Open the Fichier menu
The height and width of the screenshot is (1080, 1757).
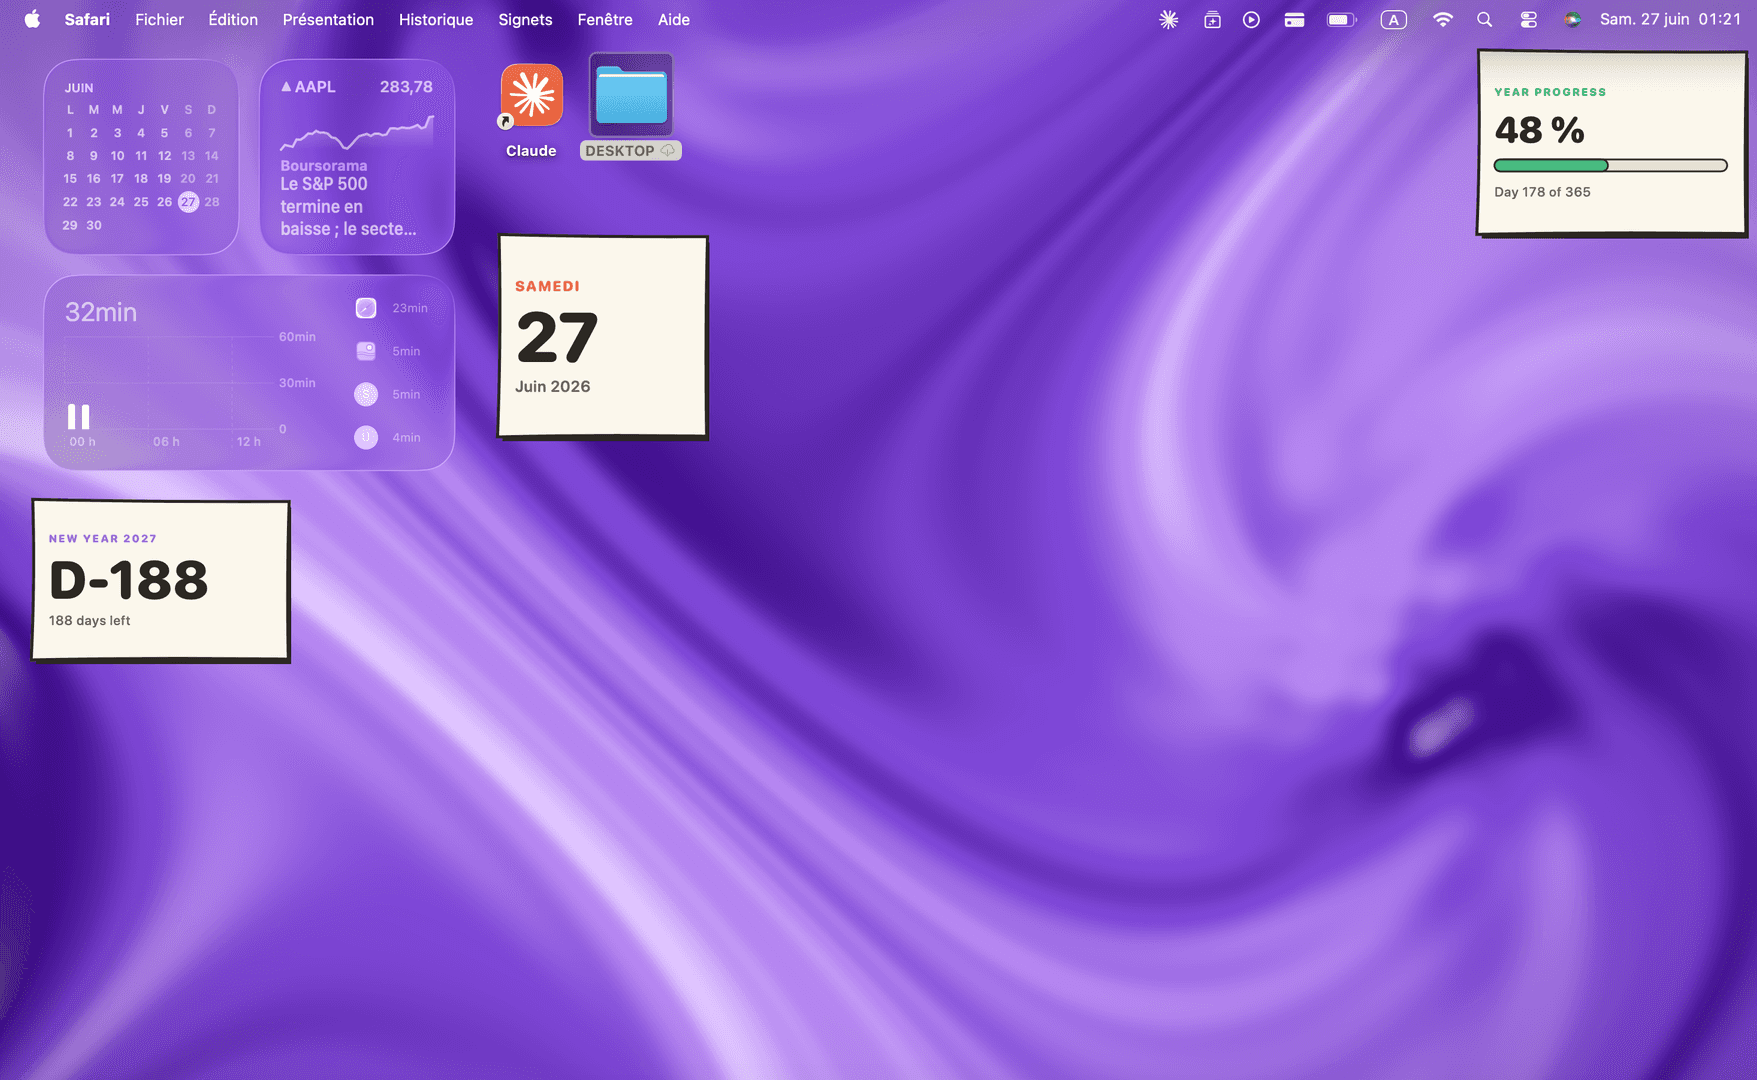(159, 19)
